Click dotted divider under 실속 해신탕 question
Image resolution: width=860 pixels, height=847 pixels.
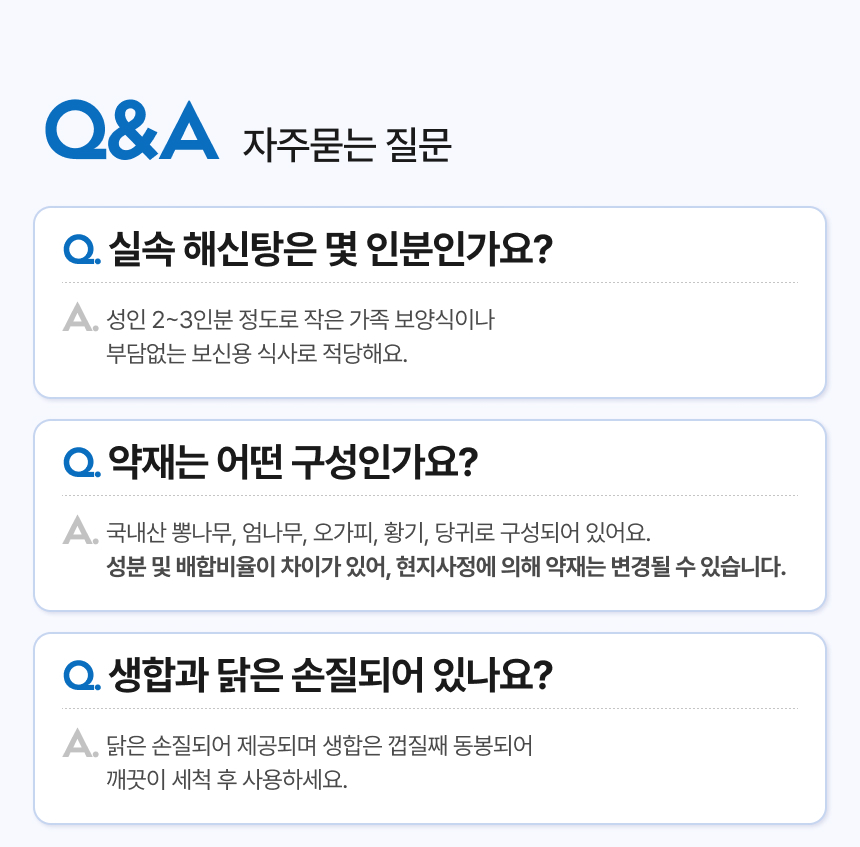point(430,283)
